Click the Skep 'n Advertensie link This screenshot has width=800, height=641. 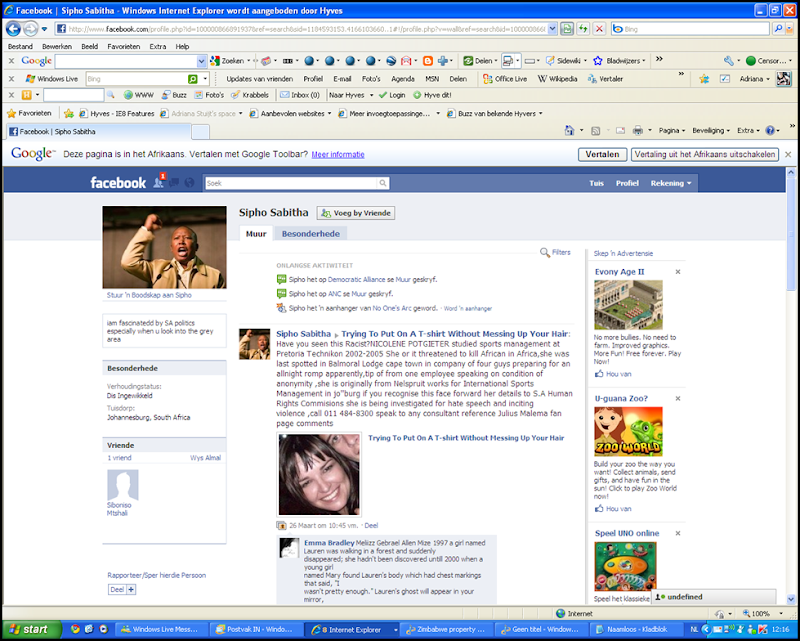[623, 253]
